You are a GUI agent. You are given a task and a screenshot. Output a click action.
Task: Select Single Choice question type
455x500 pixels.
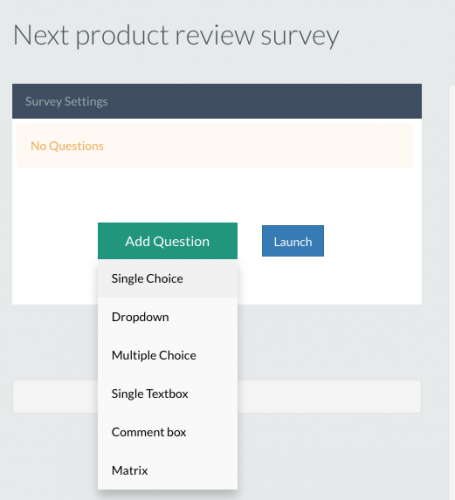pyautogui.click(x=168, y=279)
